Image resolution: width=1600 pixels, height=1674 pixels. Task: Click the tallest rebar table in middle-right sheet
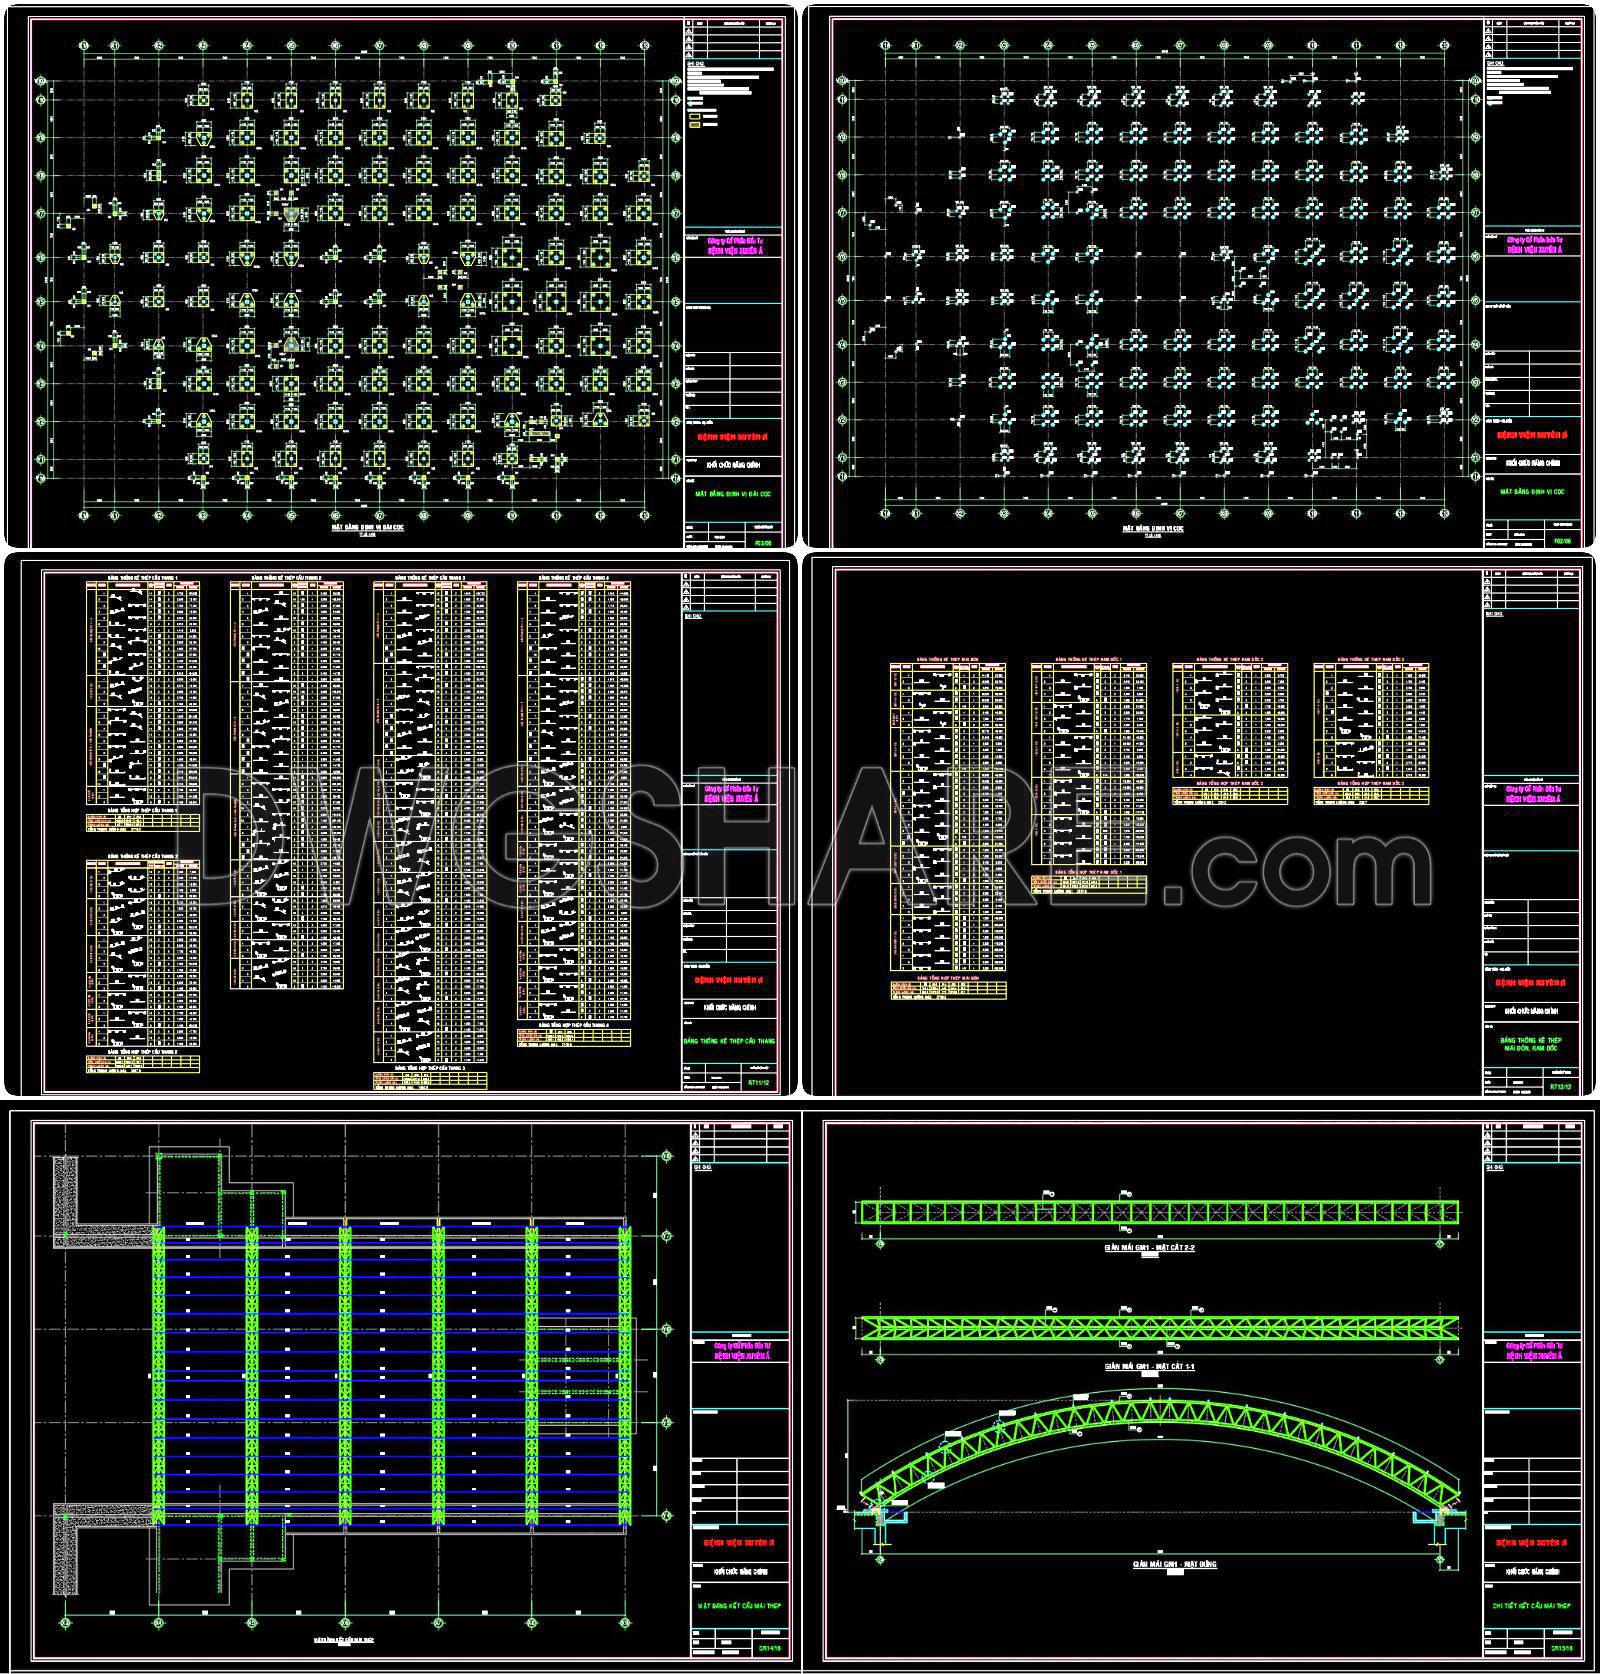pyautogui.click(x=947, y=820)
